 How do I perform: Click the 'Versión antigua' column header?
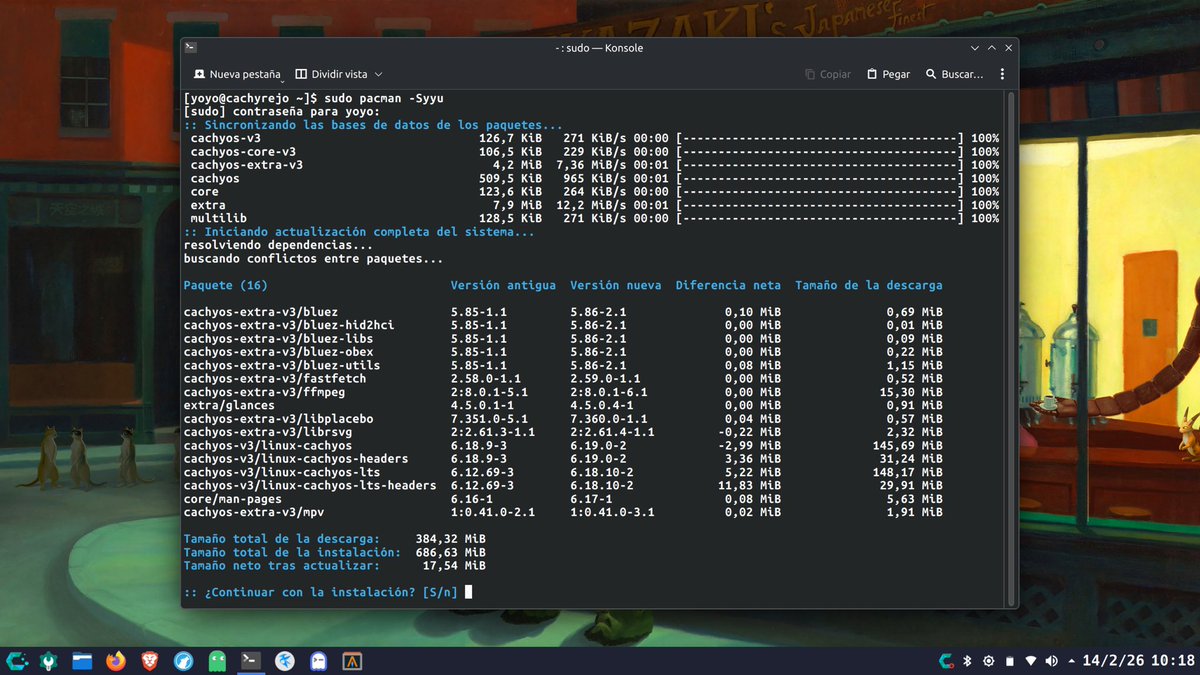click(x=503, y=285)
